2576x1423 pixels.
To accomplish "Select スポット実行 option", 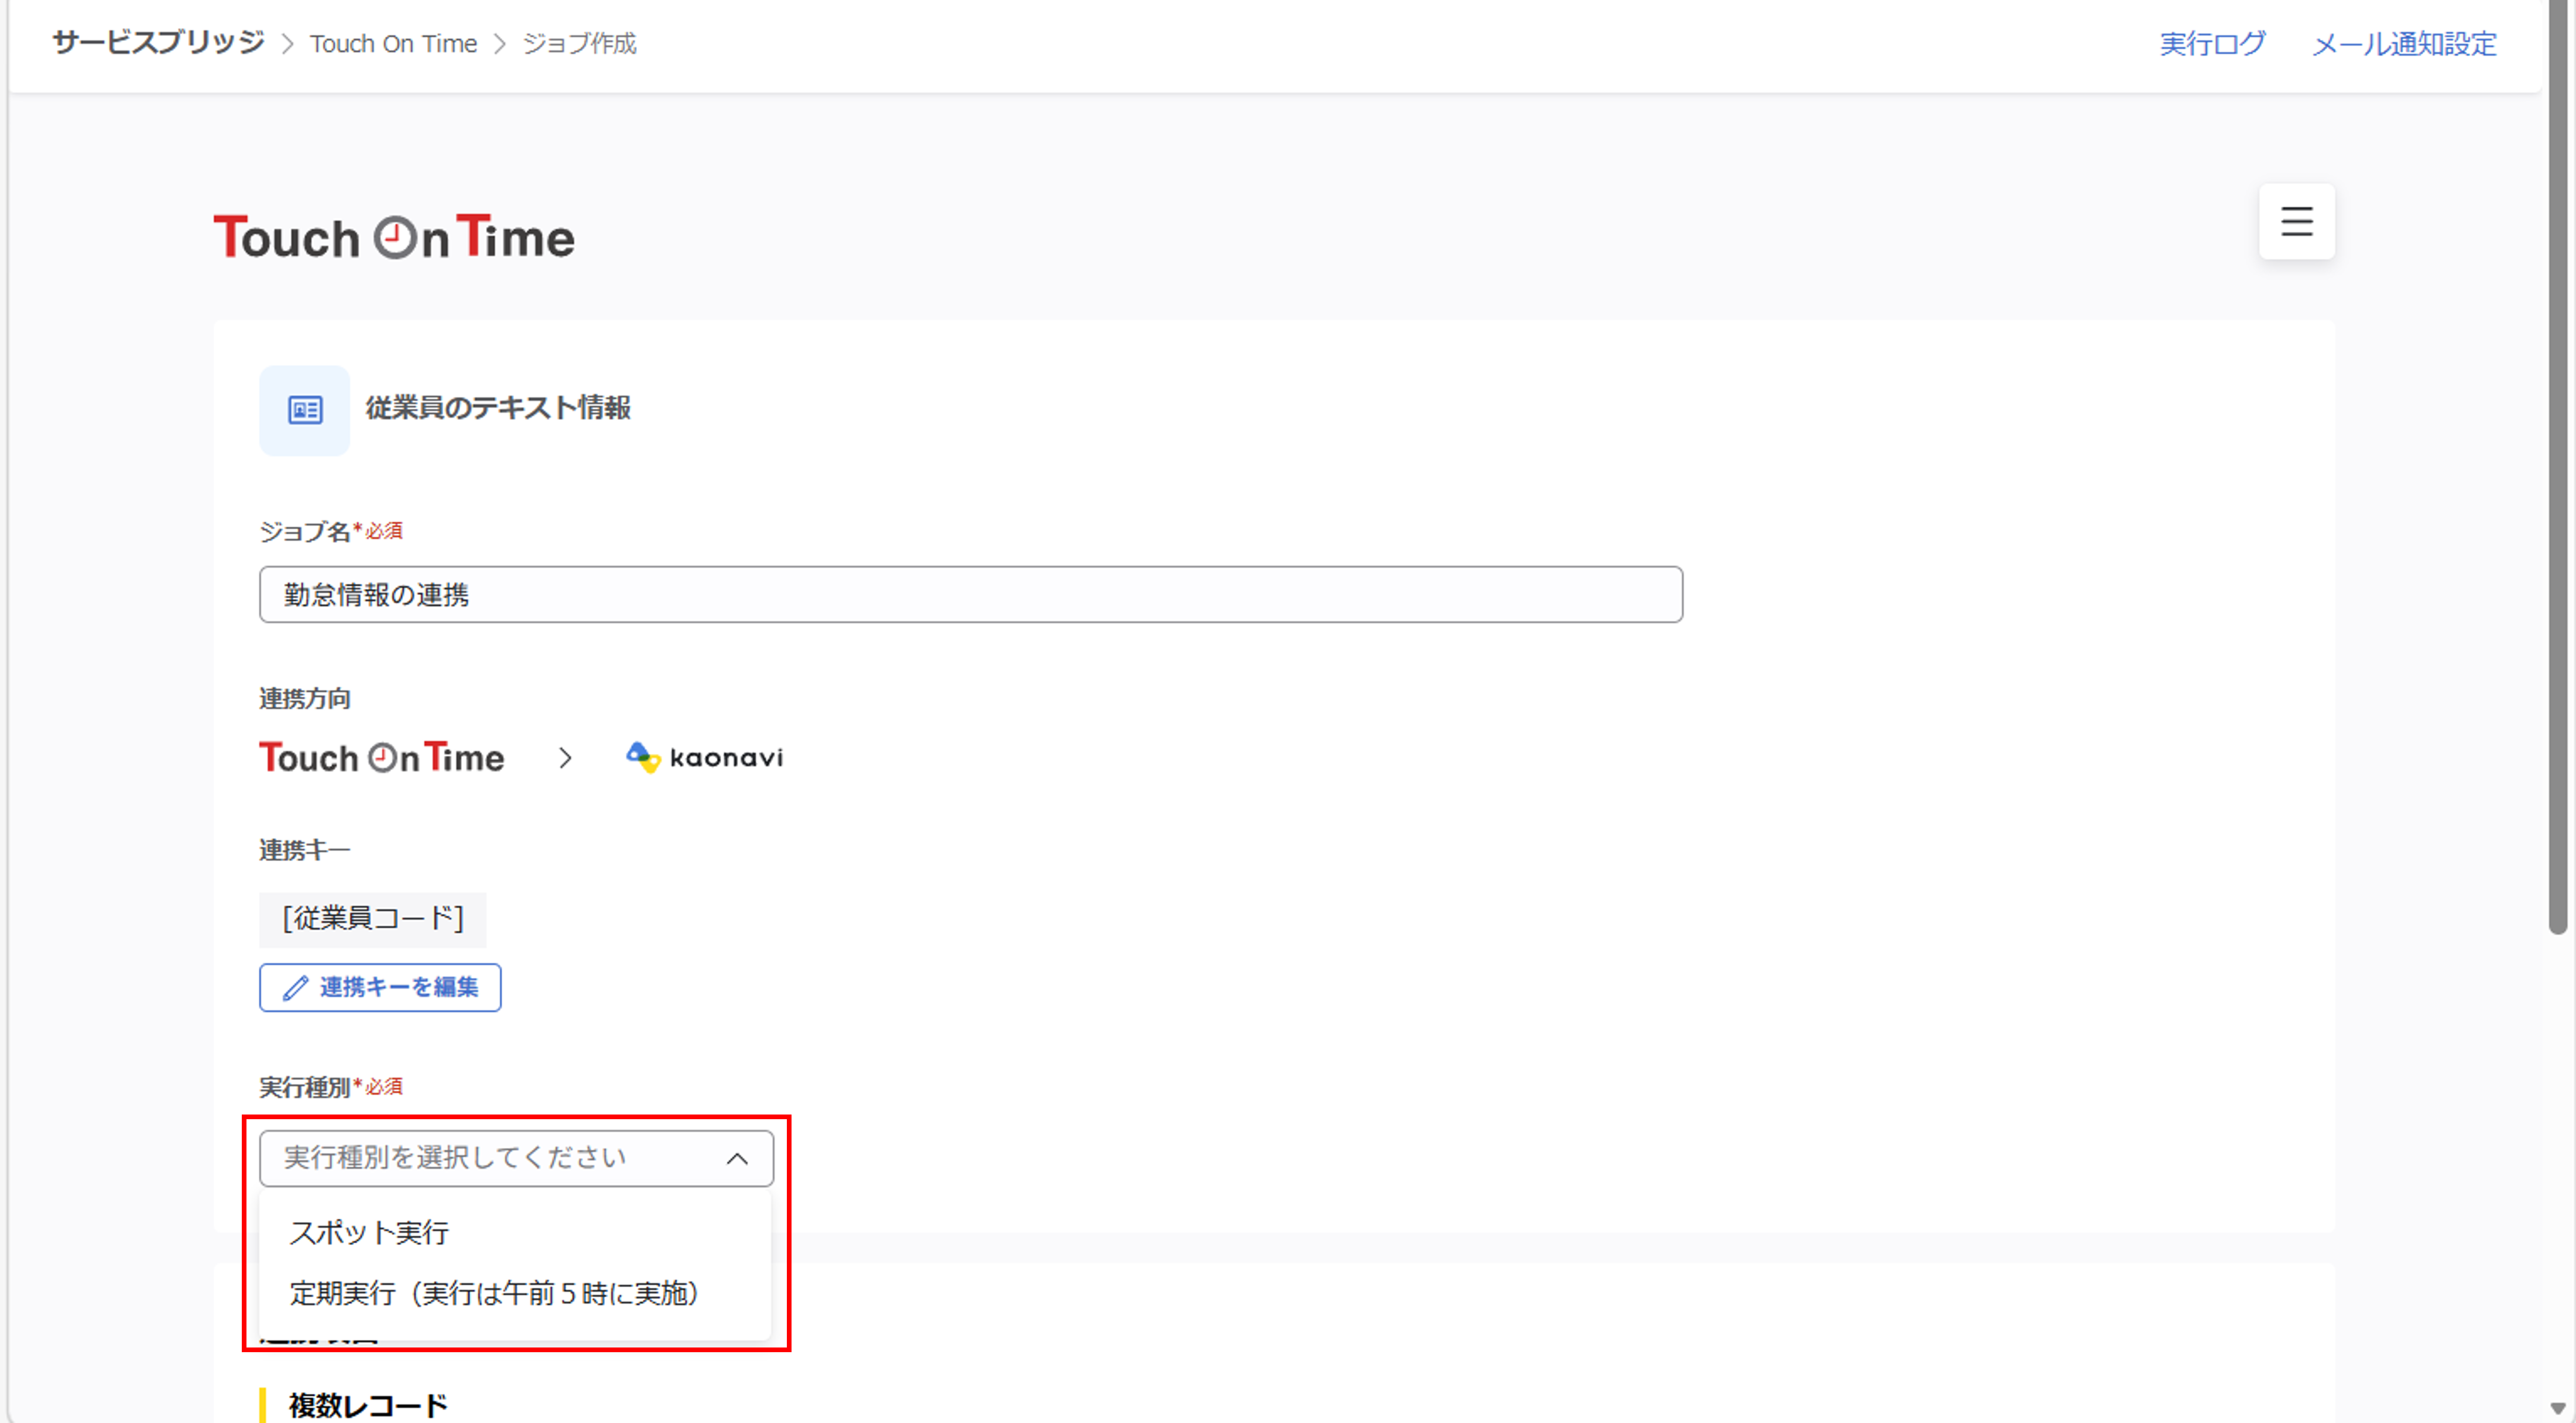I will (514, 1232).
